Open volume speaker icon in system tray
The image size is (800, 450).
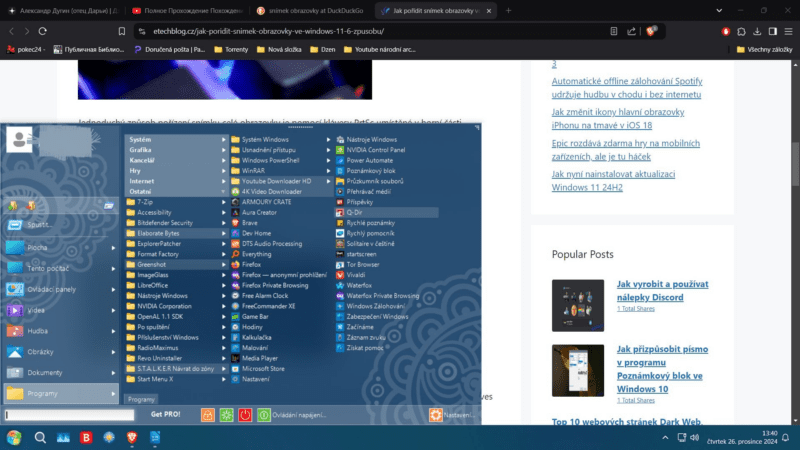point(694,438)
